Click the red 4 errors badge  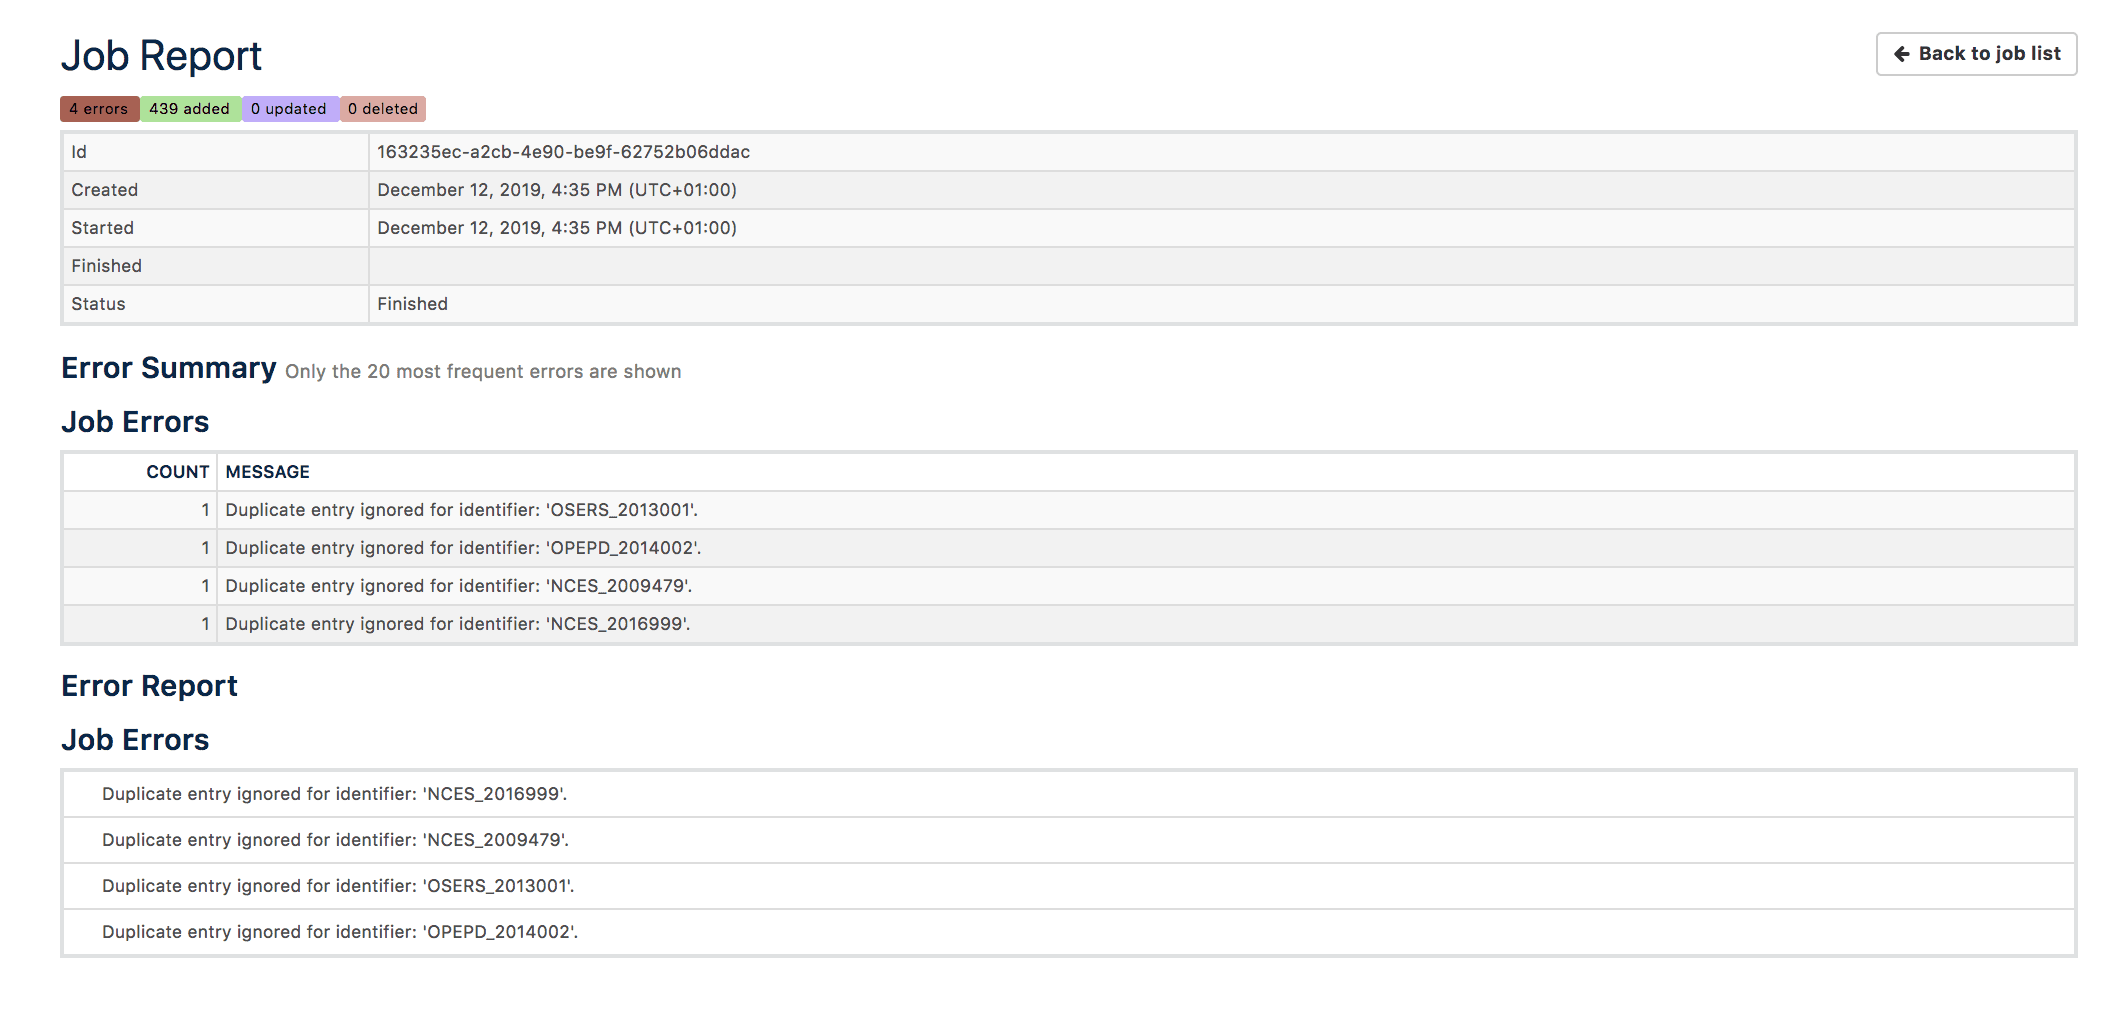pyautogui.click(x=99, y=109)
